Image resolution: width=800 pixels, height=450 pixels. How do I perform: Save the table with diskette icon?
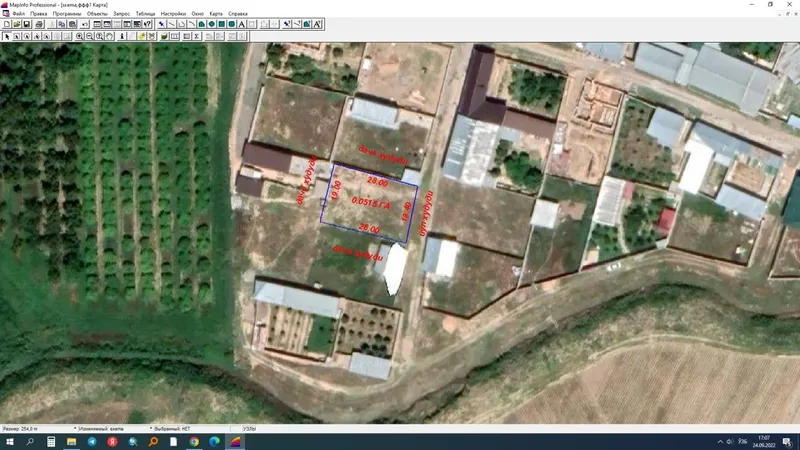pyautogui.click(x=27, y=24)
